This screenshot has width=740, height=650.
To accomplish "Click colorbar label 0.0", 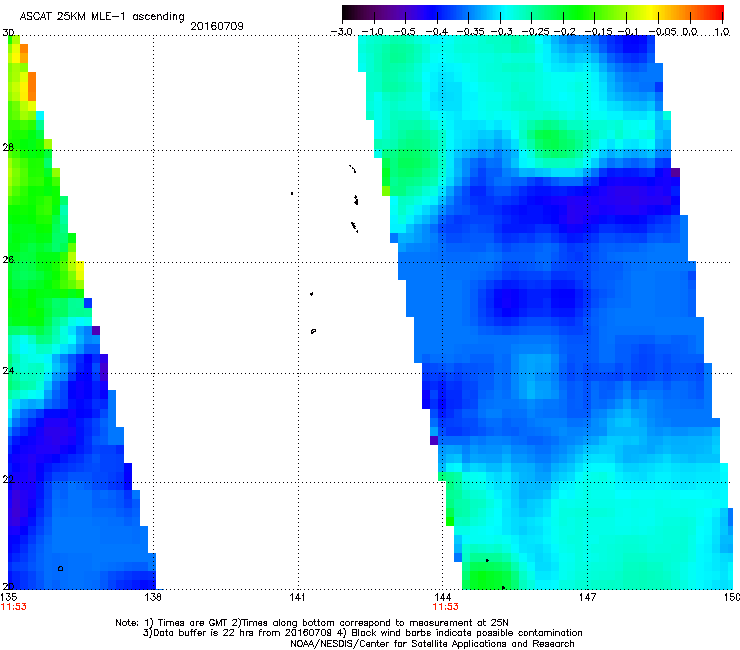I will (690, 32).
